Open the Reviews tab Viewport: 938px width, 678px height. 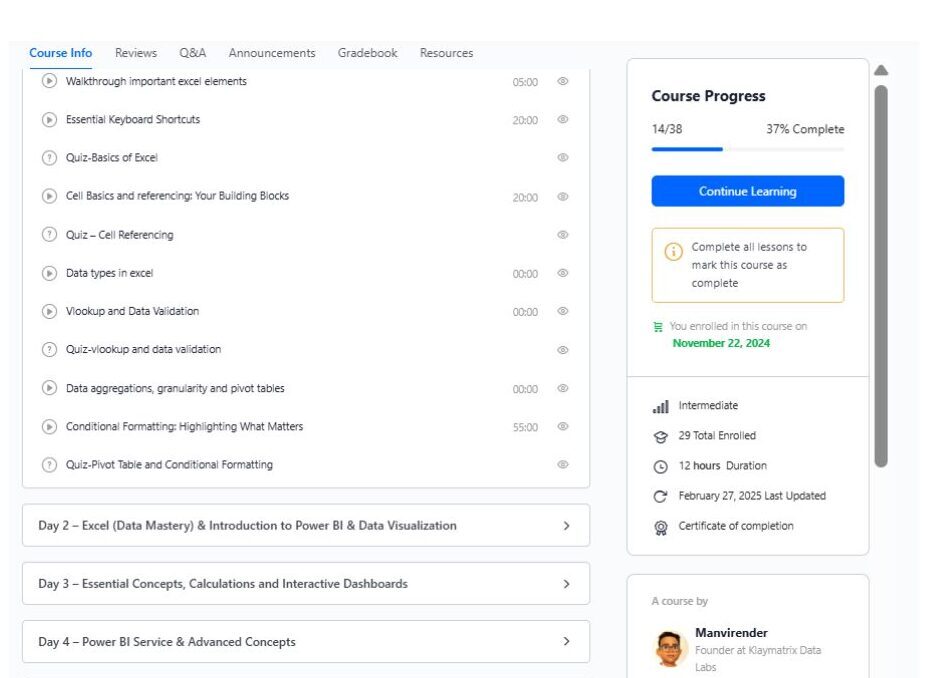tap(136, 53)
